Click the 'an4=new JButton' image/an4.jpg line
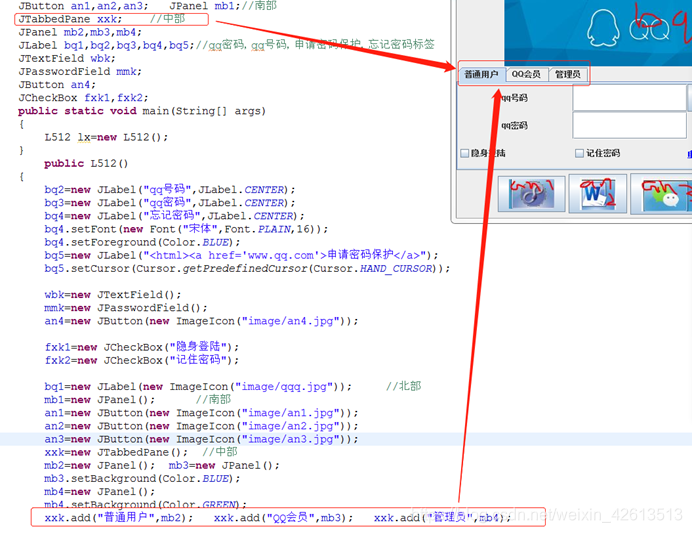 coord(201,321)
